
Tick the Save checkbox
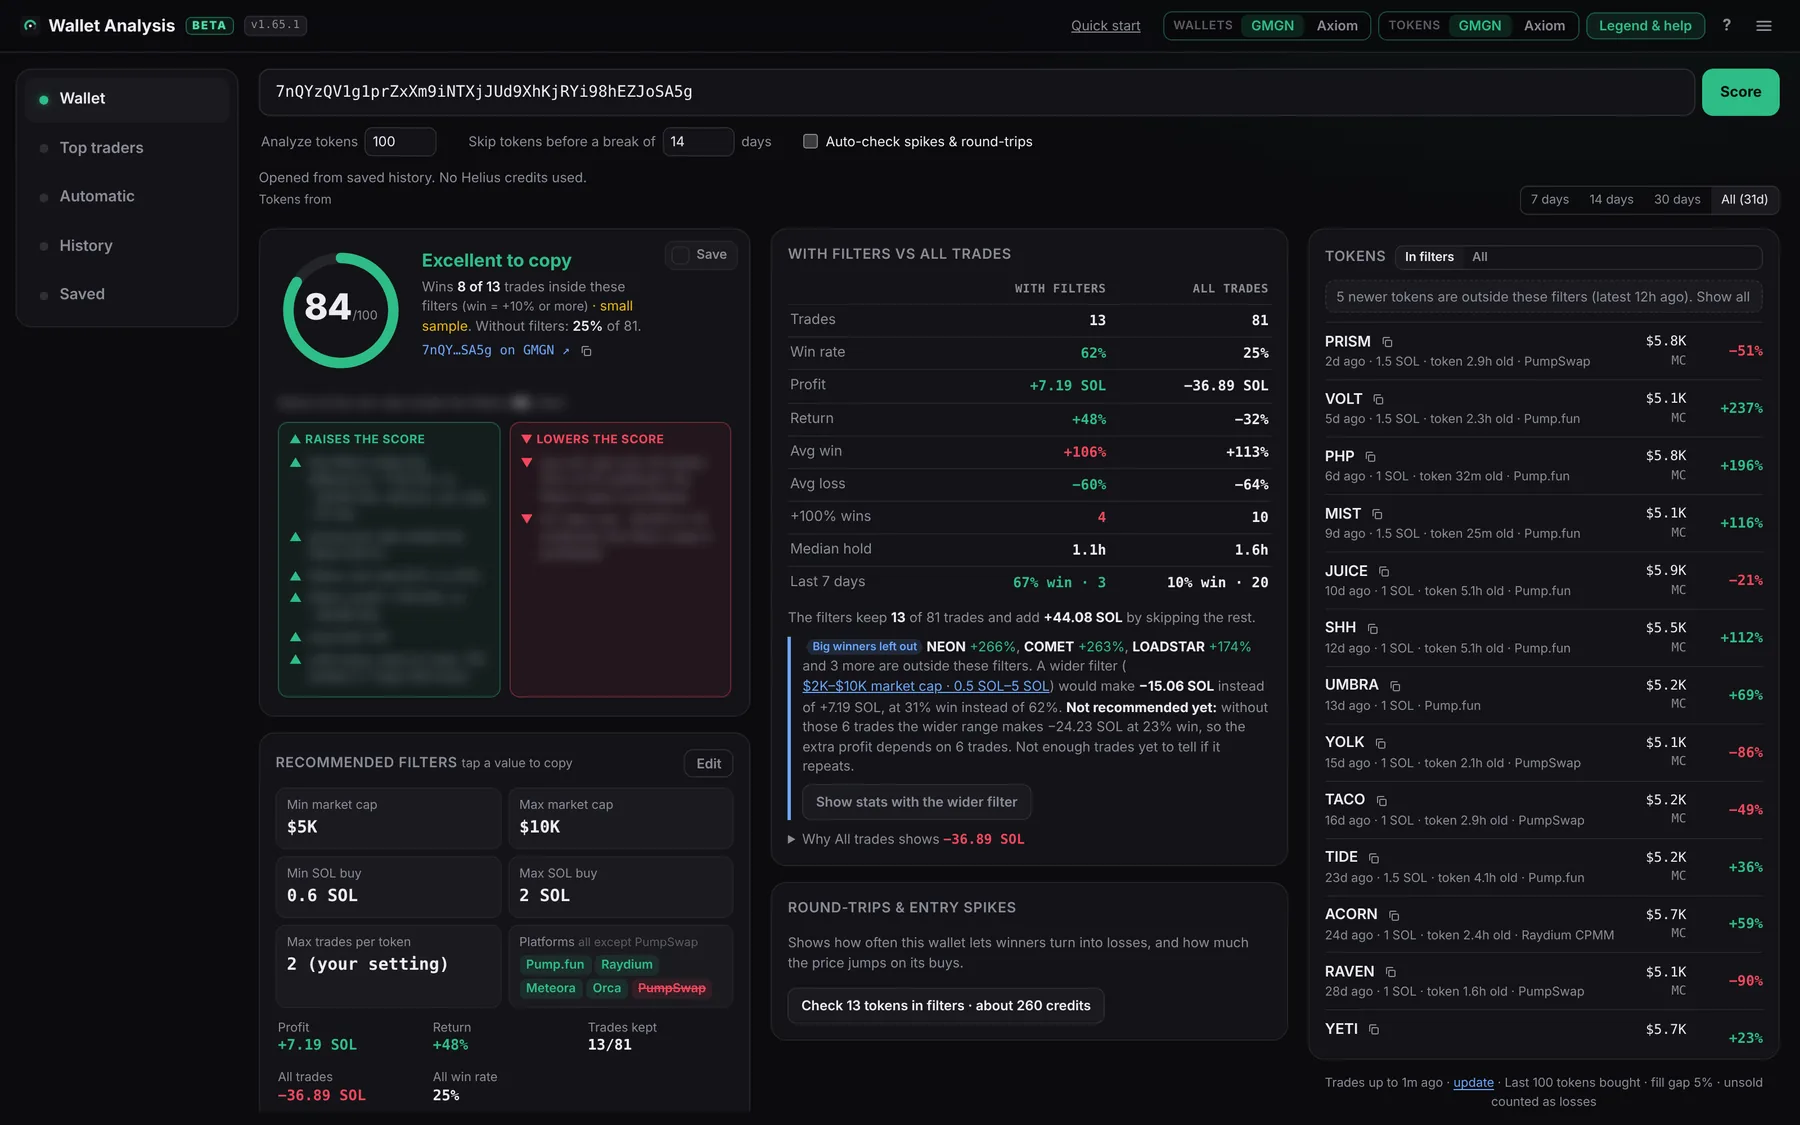point(681,255)
